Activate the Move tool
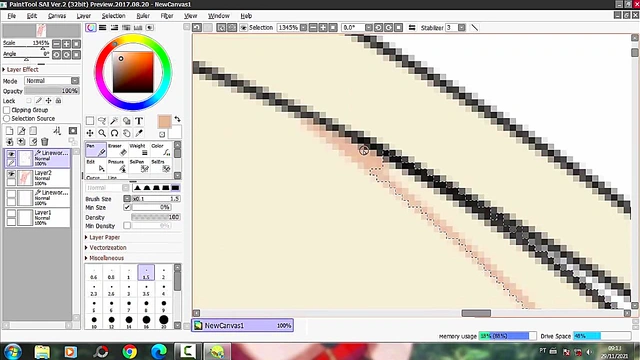640x360 pixels. (x=90, y=133)
